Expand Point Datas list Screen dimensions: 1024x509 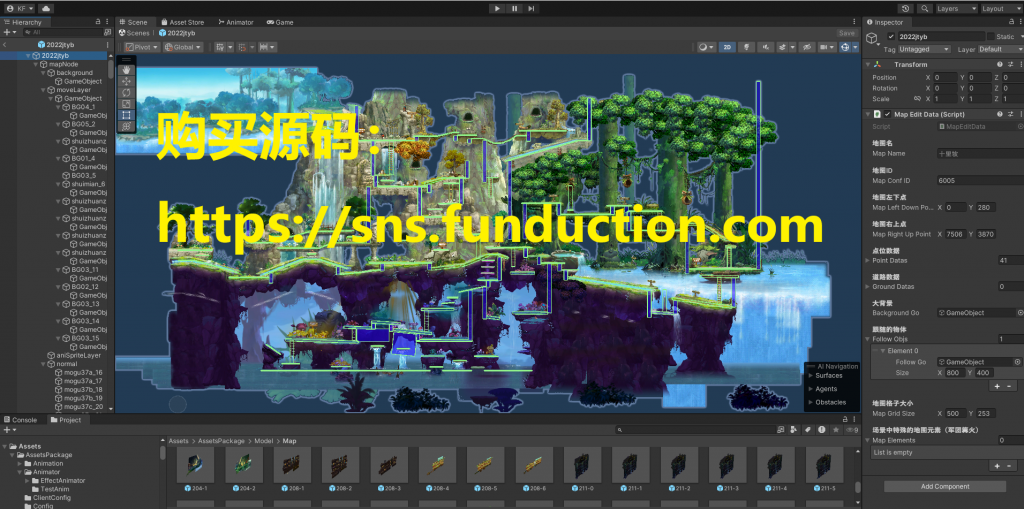click(x=868, y=260)
